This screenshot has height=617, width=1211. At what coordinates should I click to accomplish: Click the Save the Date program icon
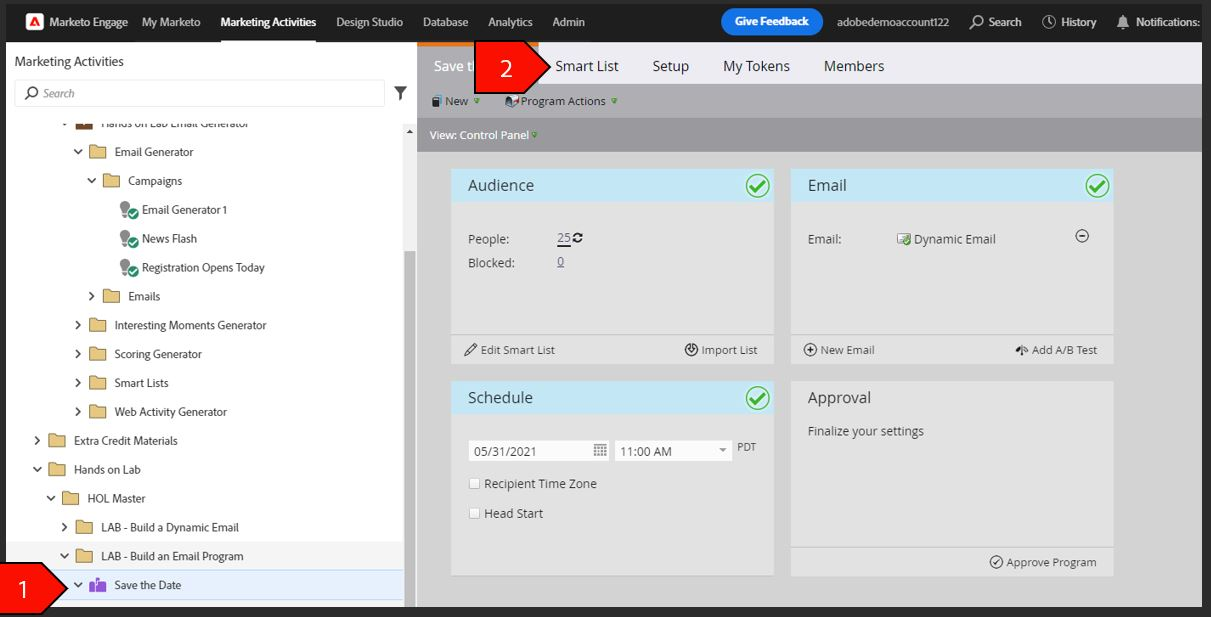[x=98, y=585]
